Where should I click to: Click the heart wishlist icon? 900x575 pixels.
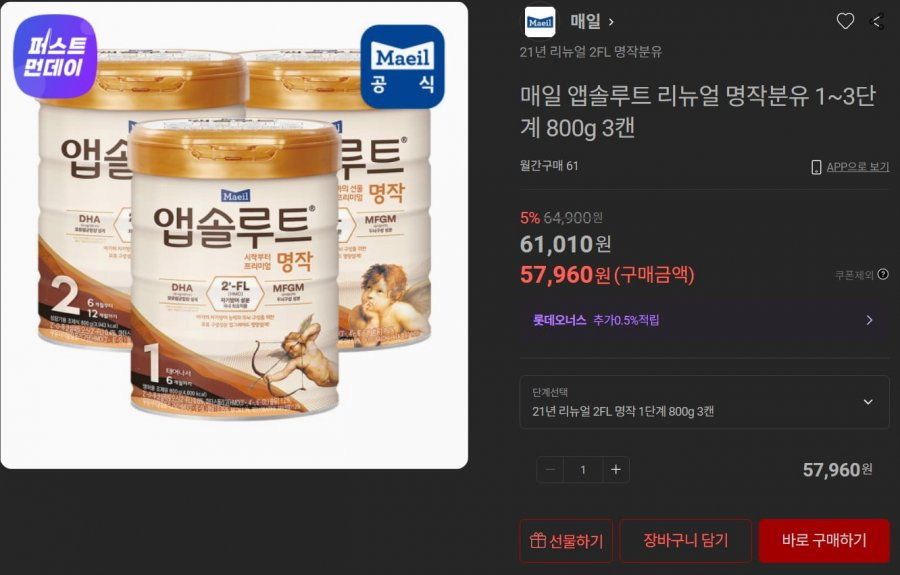pyautogui.click(x=845, y=21)
